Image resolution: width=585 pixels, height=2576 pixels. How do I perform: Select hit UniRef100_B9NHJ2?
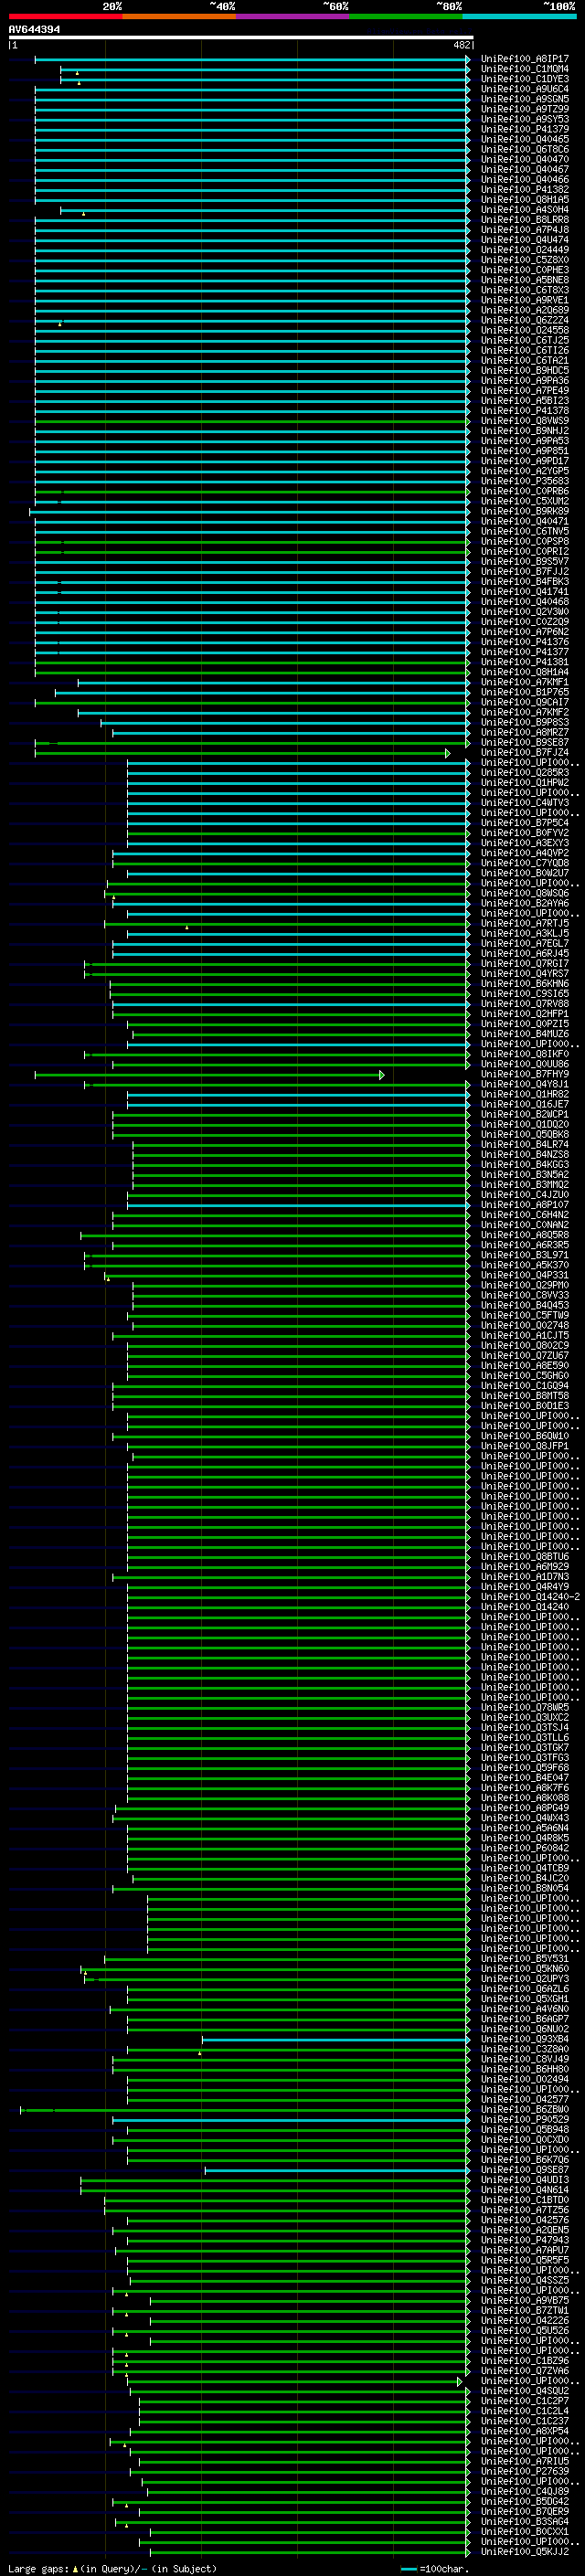(524, 431)
